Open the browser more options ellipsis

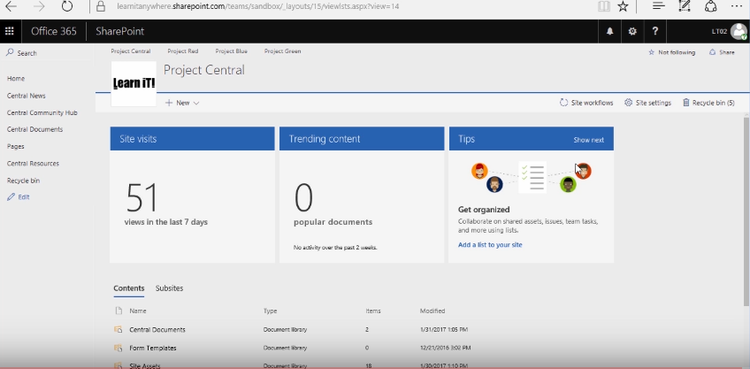pyautogui.click(x=737, y=6)
